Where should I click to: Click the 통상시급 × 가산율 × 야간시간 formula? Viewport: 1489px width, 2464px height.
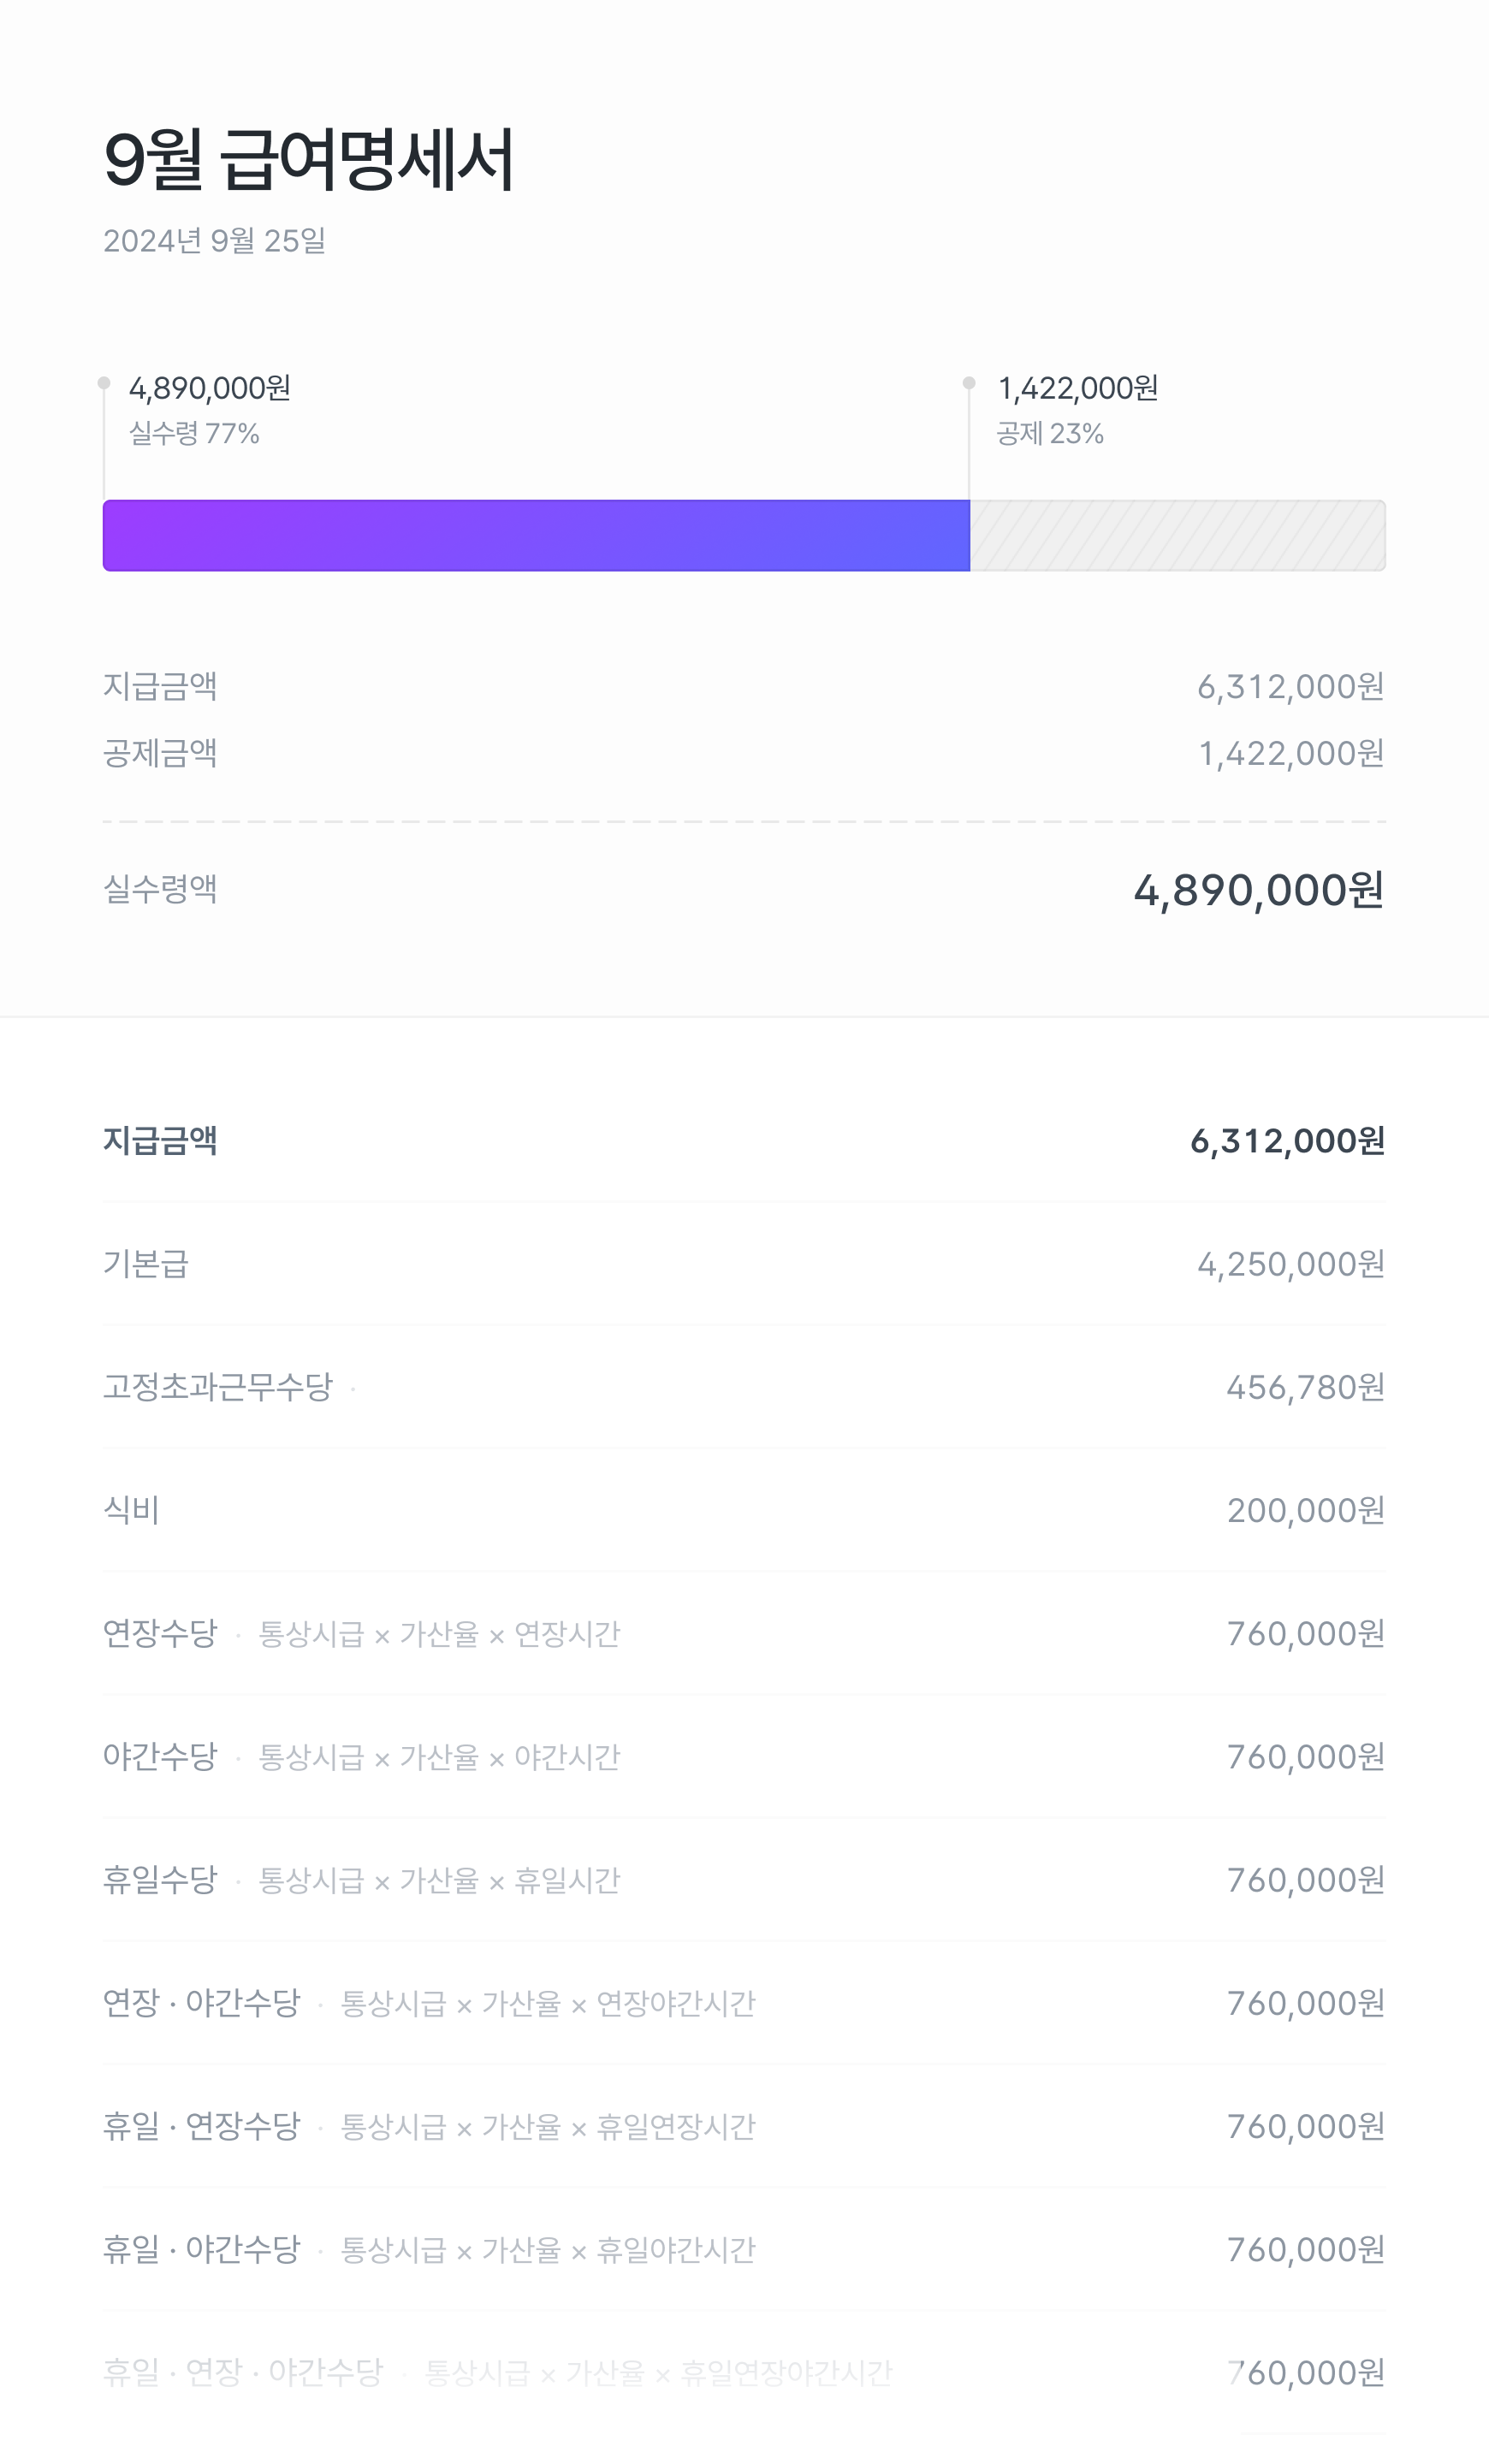pos(439,1757)
